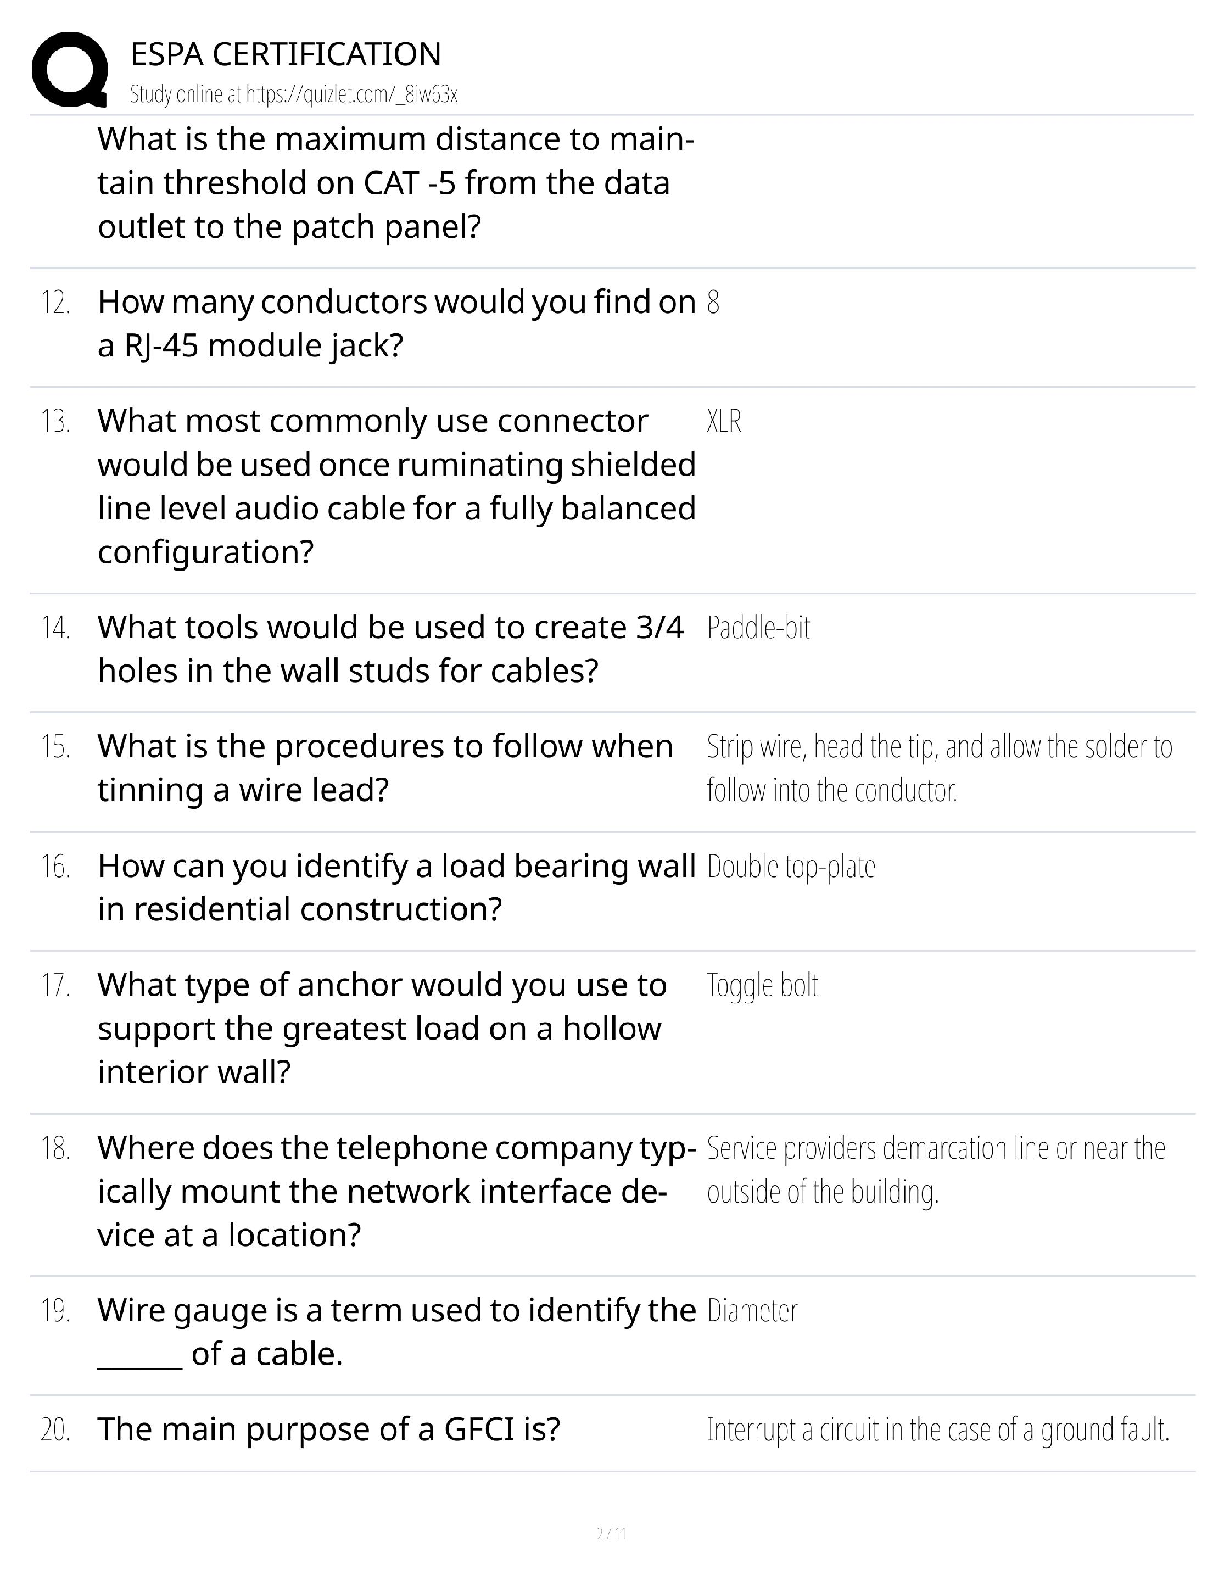The width and height of the screenshot is (1224, 1584).
Task: Click the ESPA CERTIFICATION title
Action: coord(286,54)
